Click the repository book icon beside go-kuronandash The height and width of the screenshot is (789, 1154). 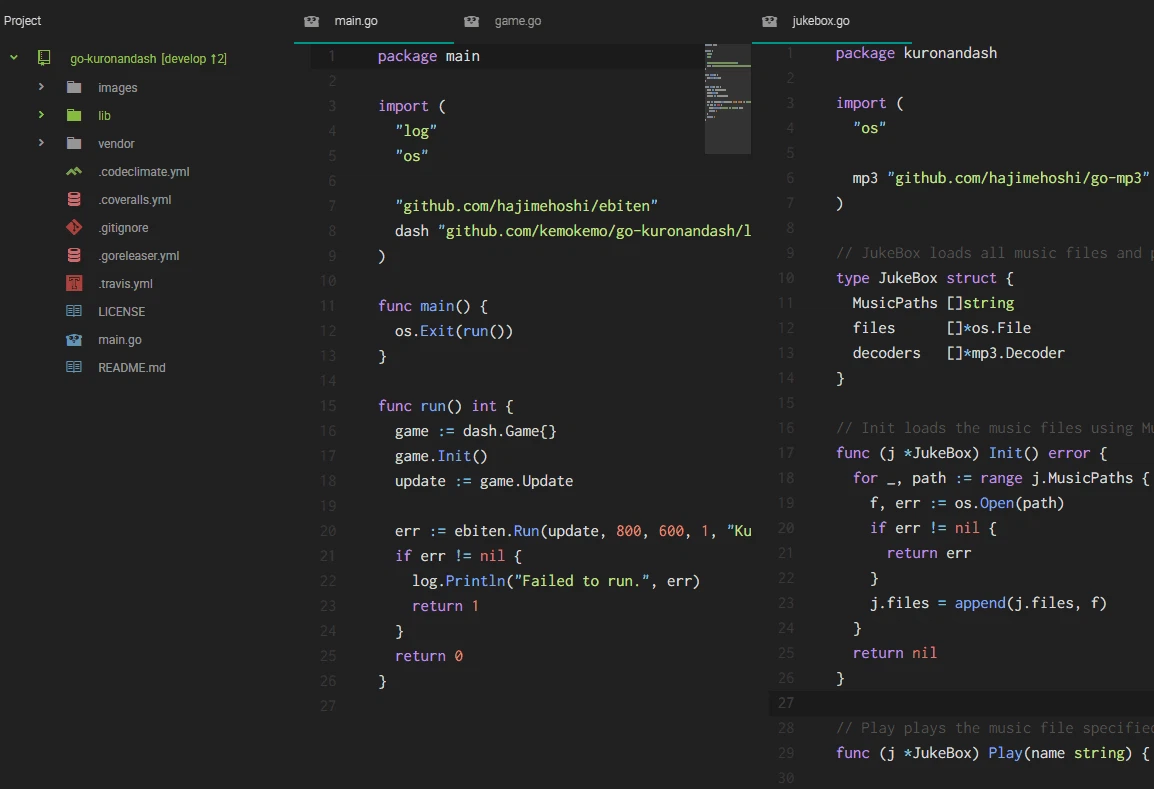(43, 58)
